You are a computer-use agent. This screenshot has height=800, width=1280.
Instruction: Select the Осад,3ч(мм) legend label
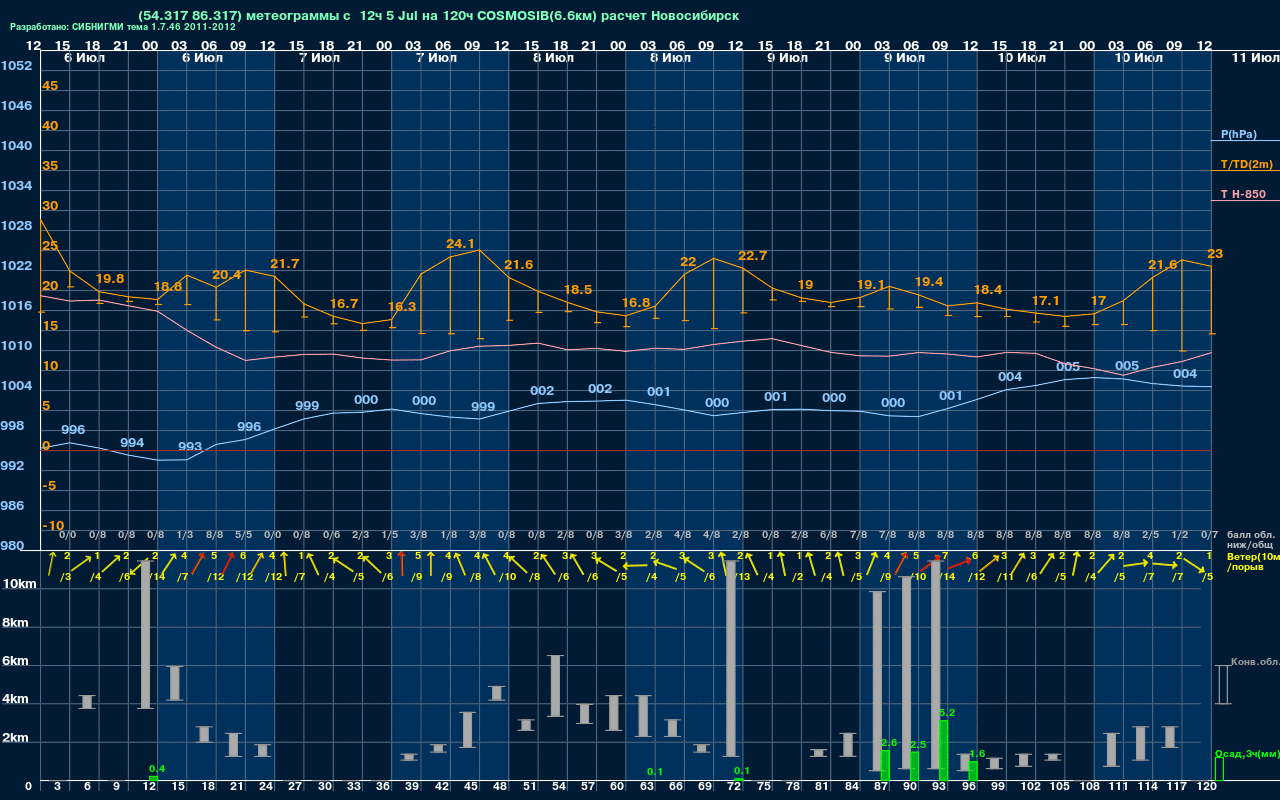tap(1246, 753)
